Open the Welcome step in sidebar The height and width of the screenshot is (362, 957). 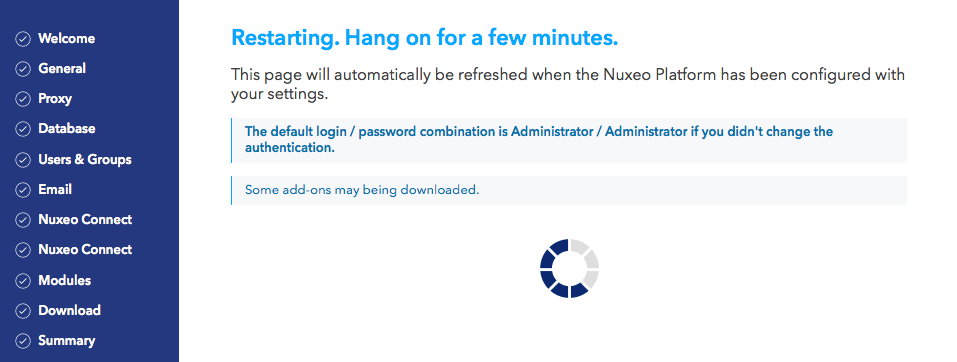point(67,38)
